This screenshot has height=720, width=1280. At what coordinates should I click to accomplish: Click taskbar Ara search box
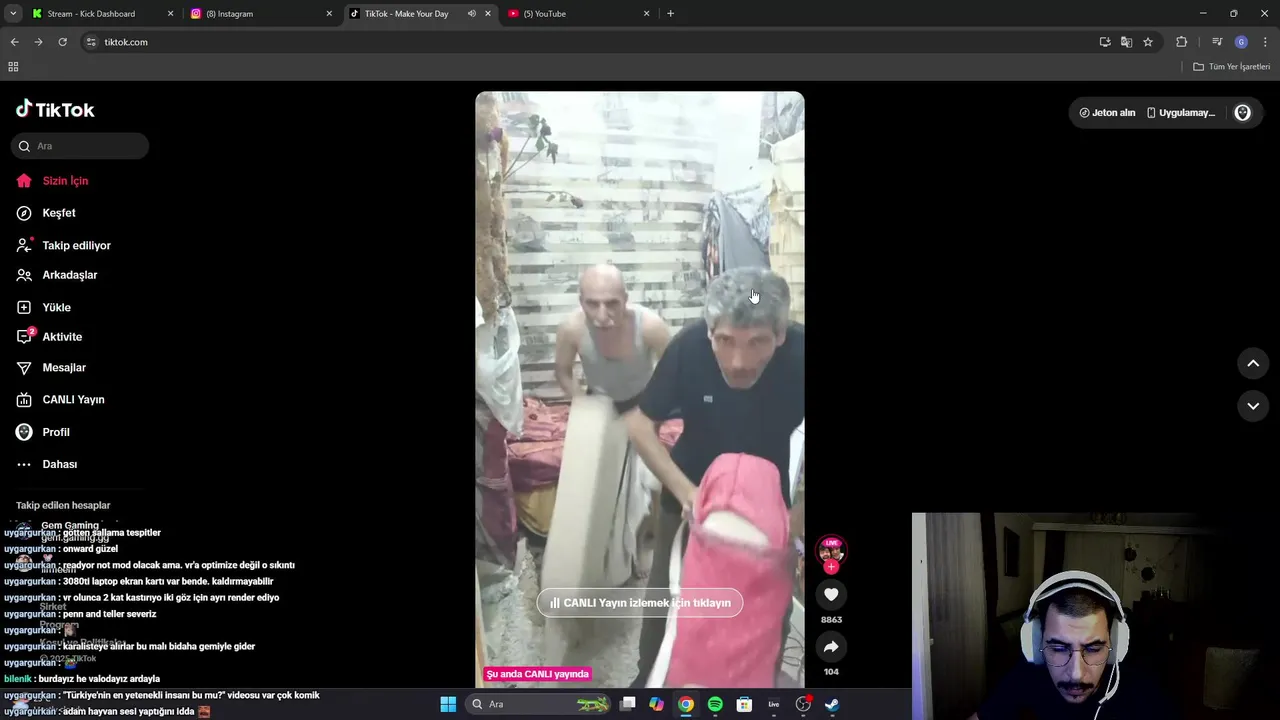[x=538, y=704]
